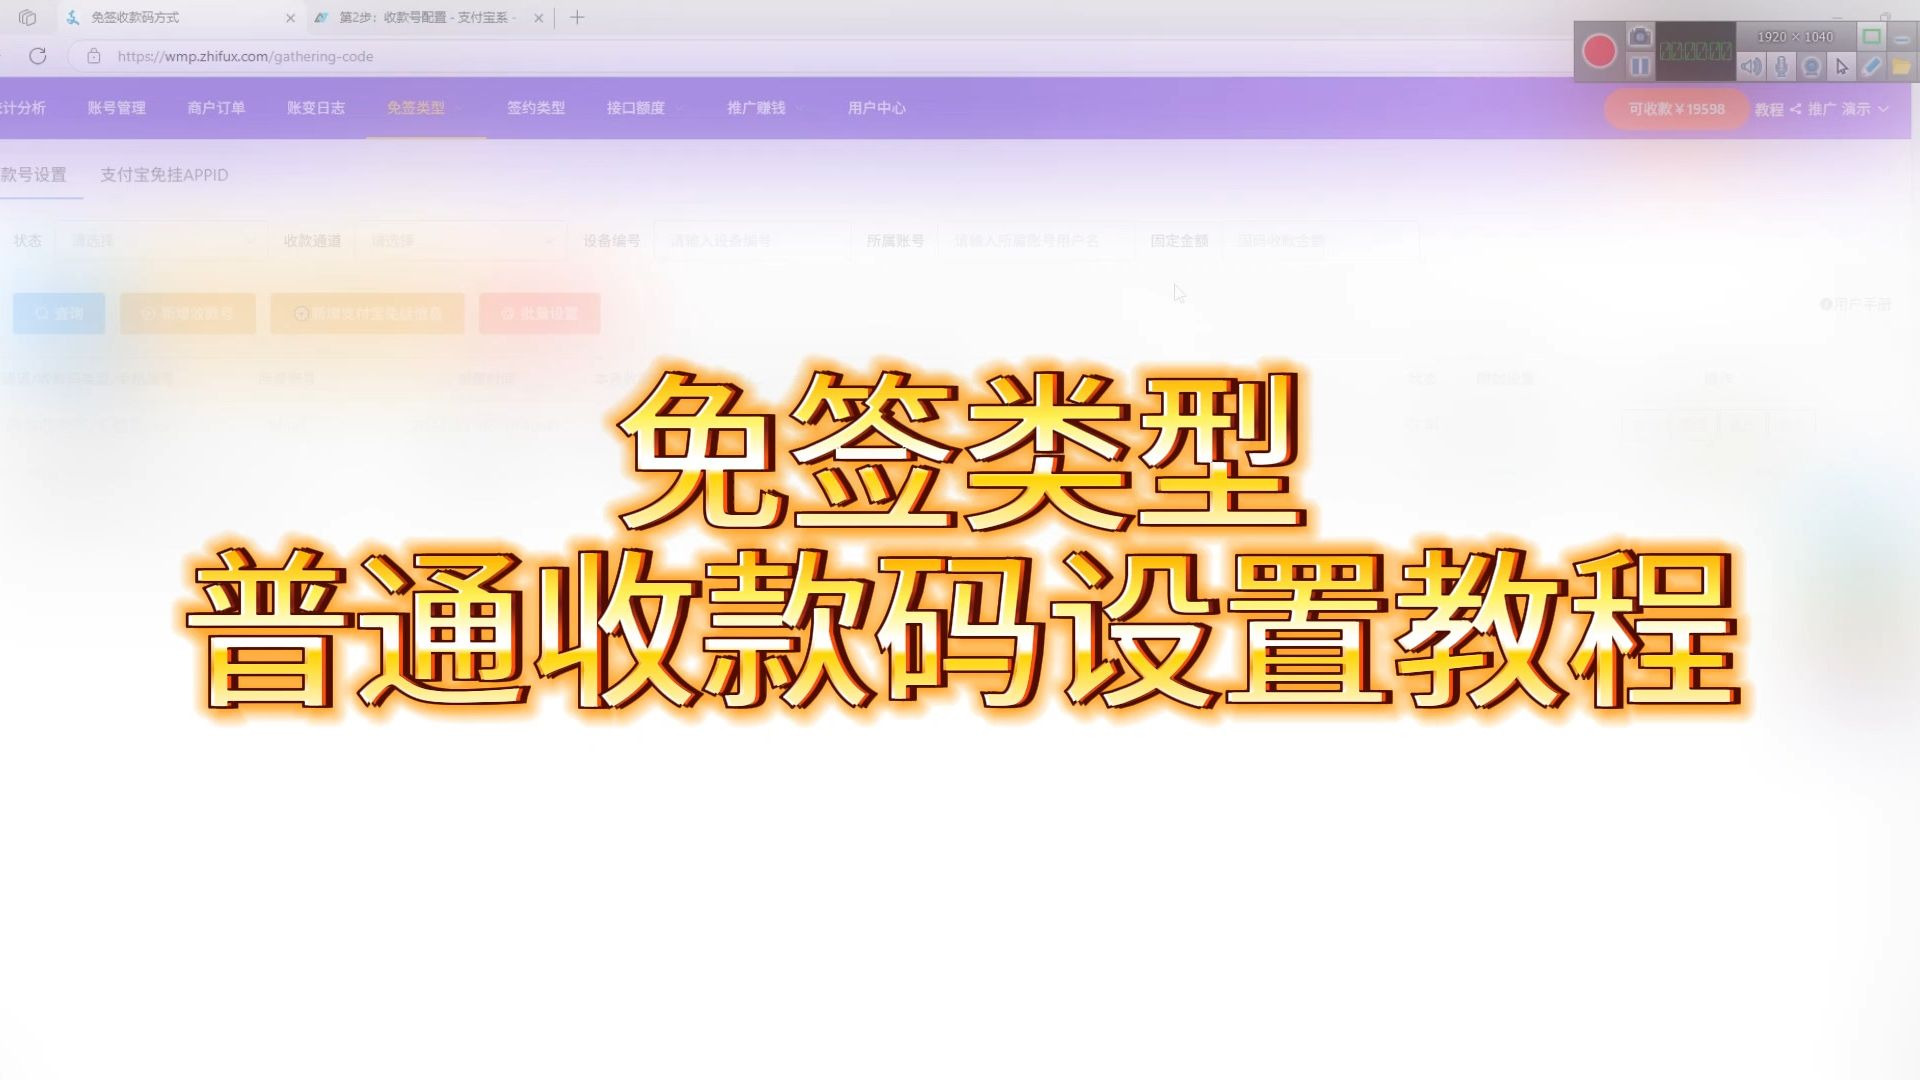Open the 收款通道 filter dropdown
Viewport: 1920px width, 1080px height.
pyautogui.click(x=461, y=241)
